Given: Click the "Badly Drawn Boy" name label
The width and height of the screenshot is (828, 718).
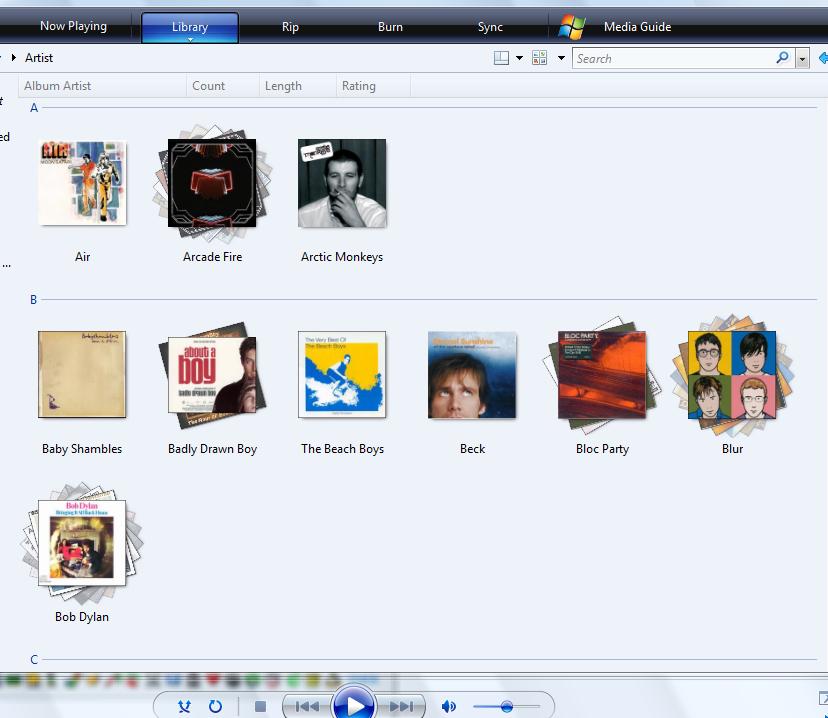Looking at the screenshot, I should (x=212, y=449).
